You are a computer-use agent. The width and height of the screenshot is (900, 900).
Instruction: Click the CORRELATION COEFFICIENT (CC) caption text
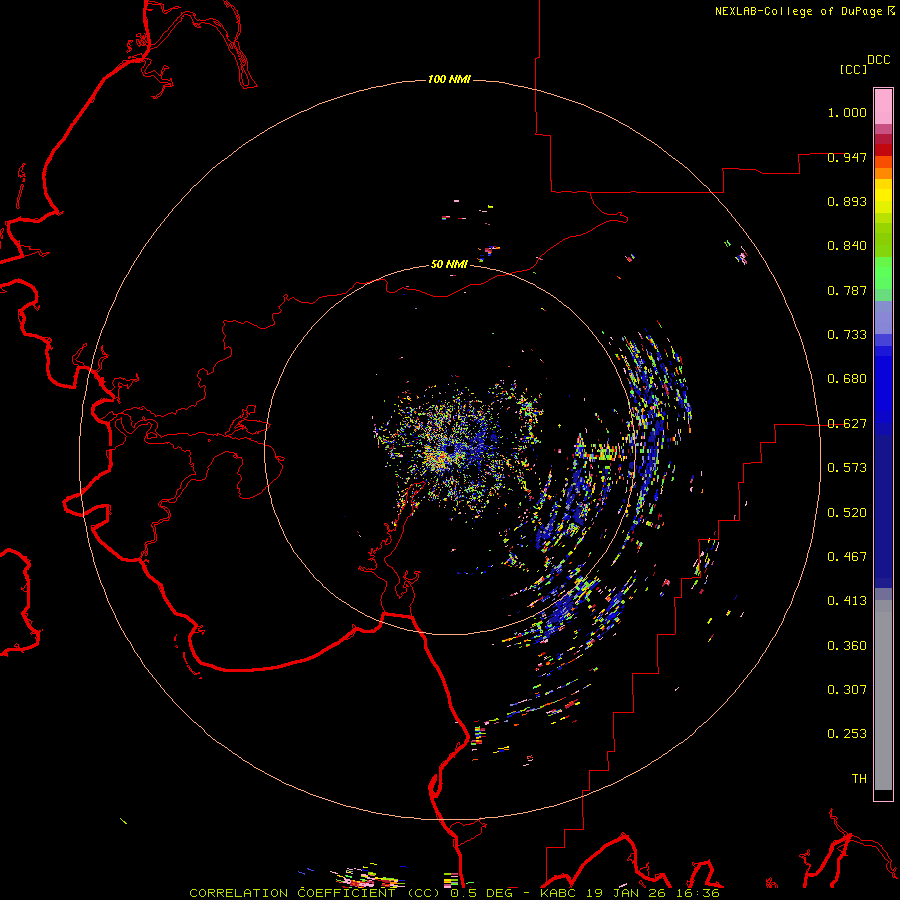pyautogui.click(x=315, y=893)
